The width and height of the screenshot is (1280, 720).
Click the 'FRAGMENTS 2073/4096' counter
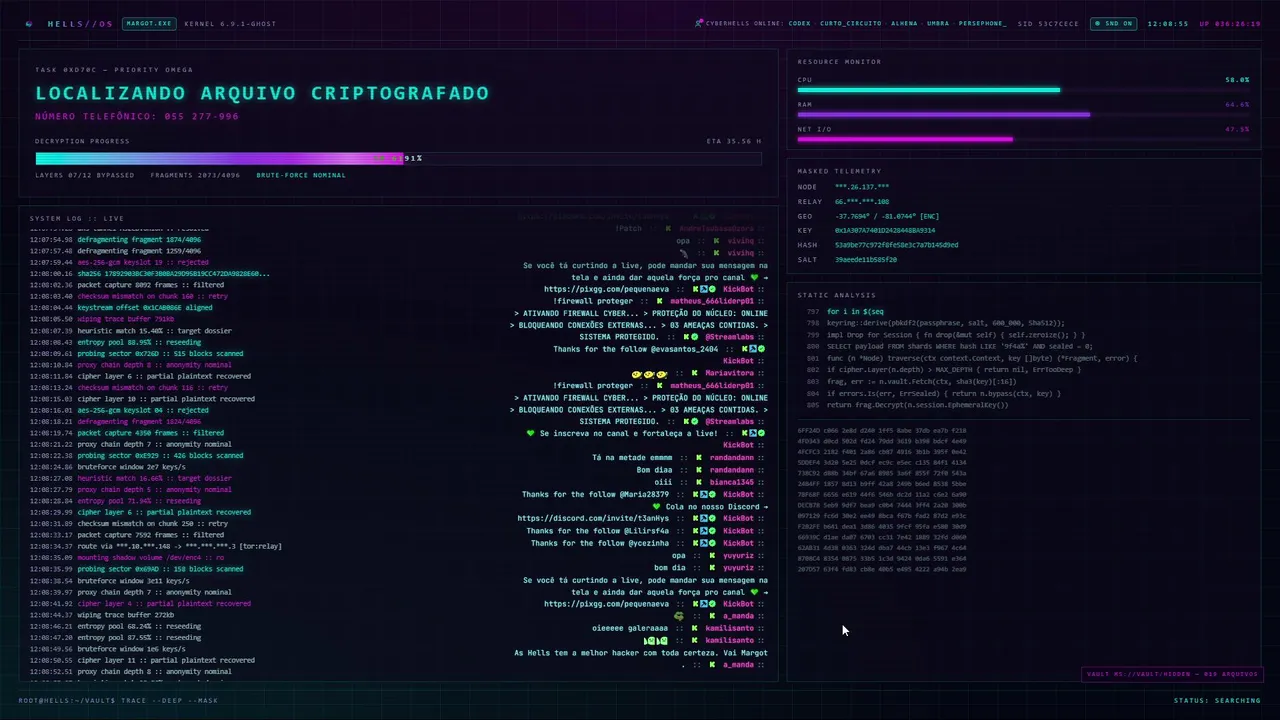click(195, 175)
